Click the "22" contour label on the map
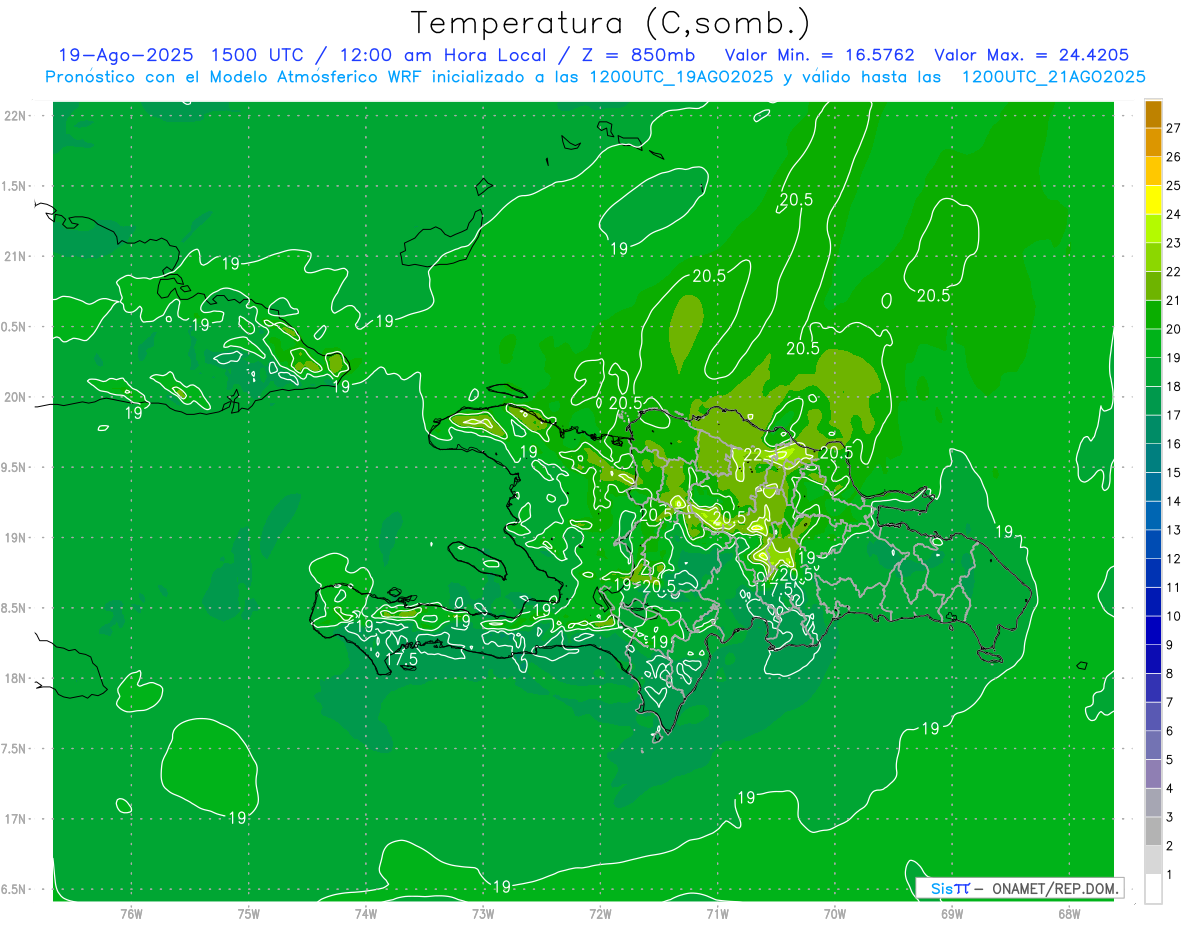This screenshot has height=927, width=1200. click(753, 456)
